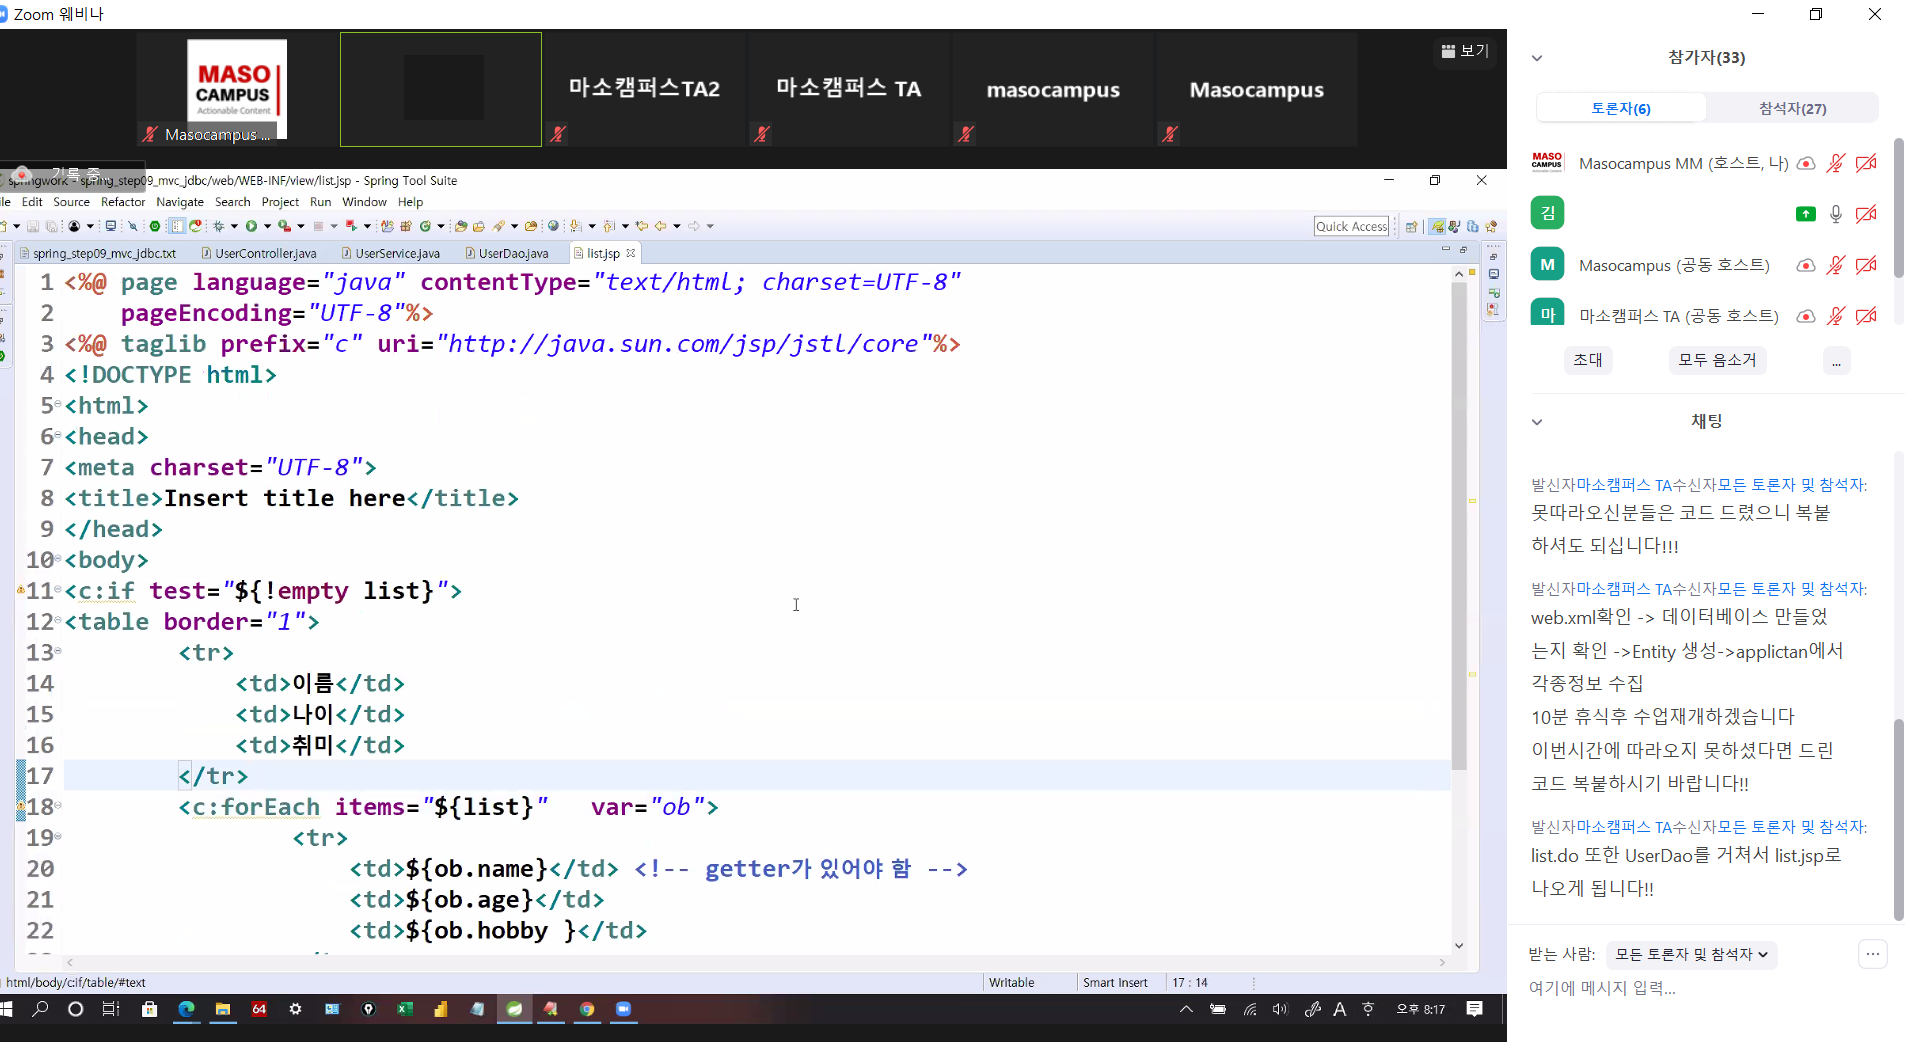Open chat recipient dropdown 모든 토론자 및 참석자
Image resolution: width=1905 pixels, height=1042 pixels.
(x=1691, y=954)
